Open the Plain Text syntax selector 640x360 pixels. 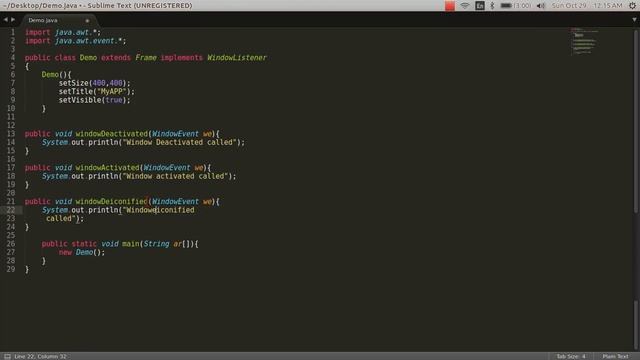616,356
